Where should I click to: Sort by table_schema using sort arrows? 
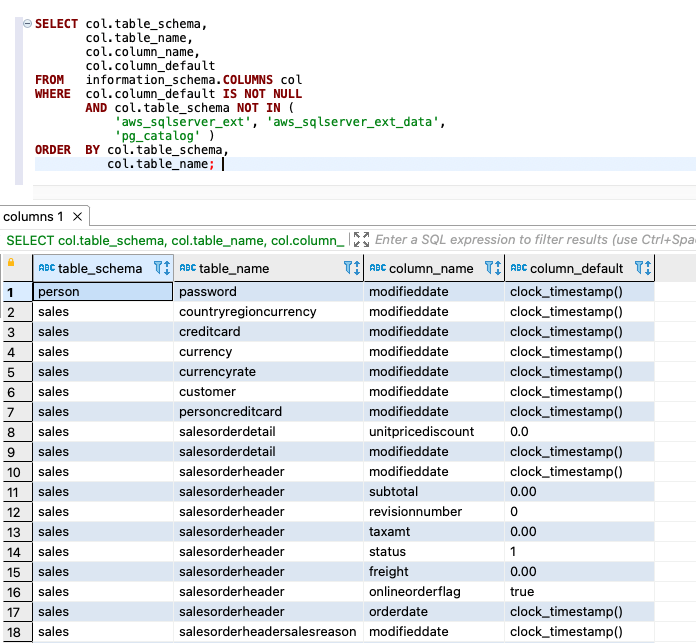click(x=167, y=268)
